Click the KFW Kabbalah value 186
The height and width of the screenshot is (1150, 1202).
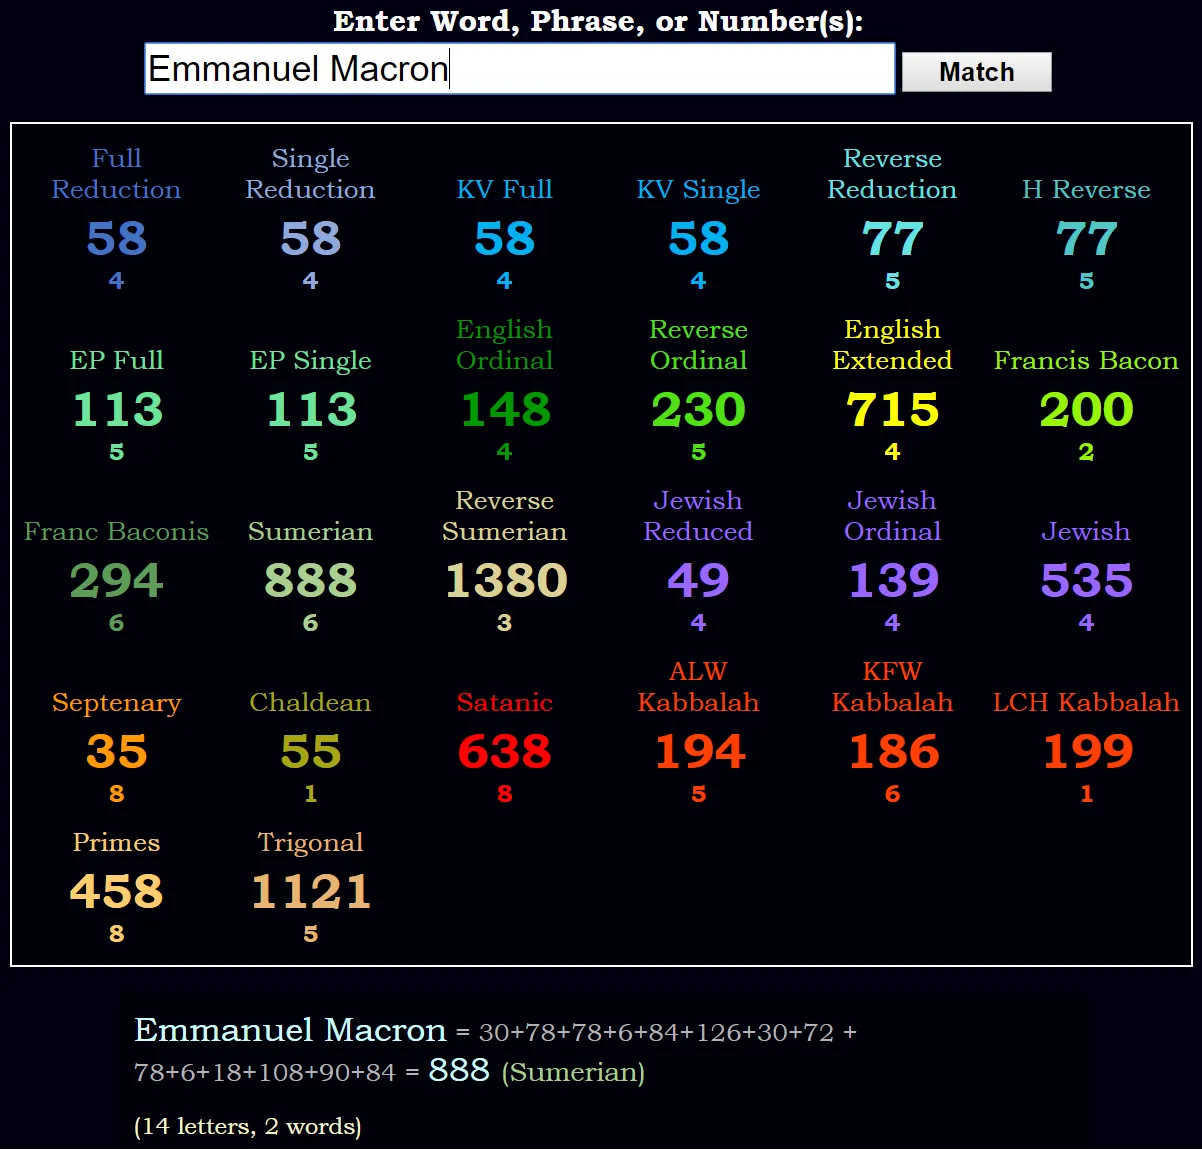point(892,752)
